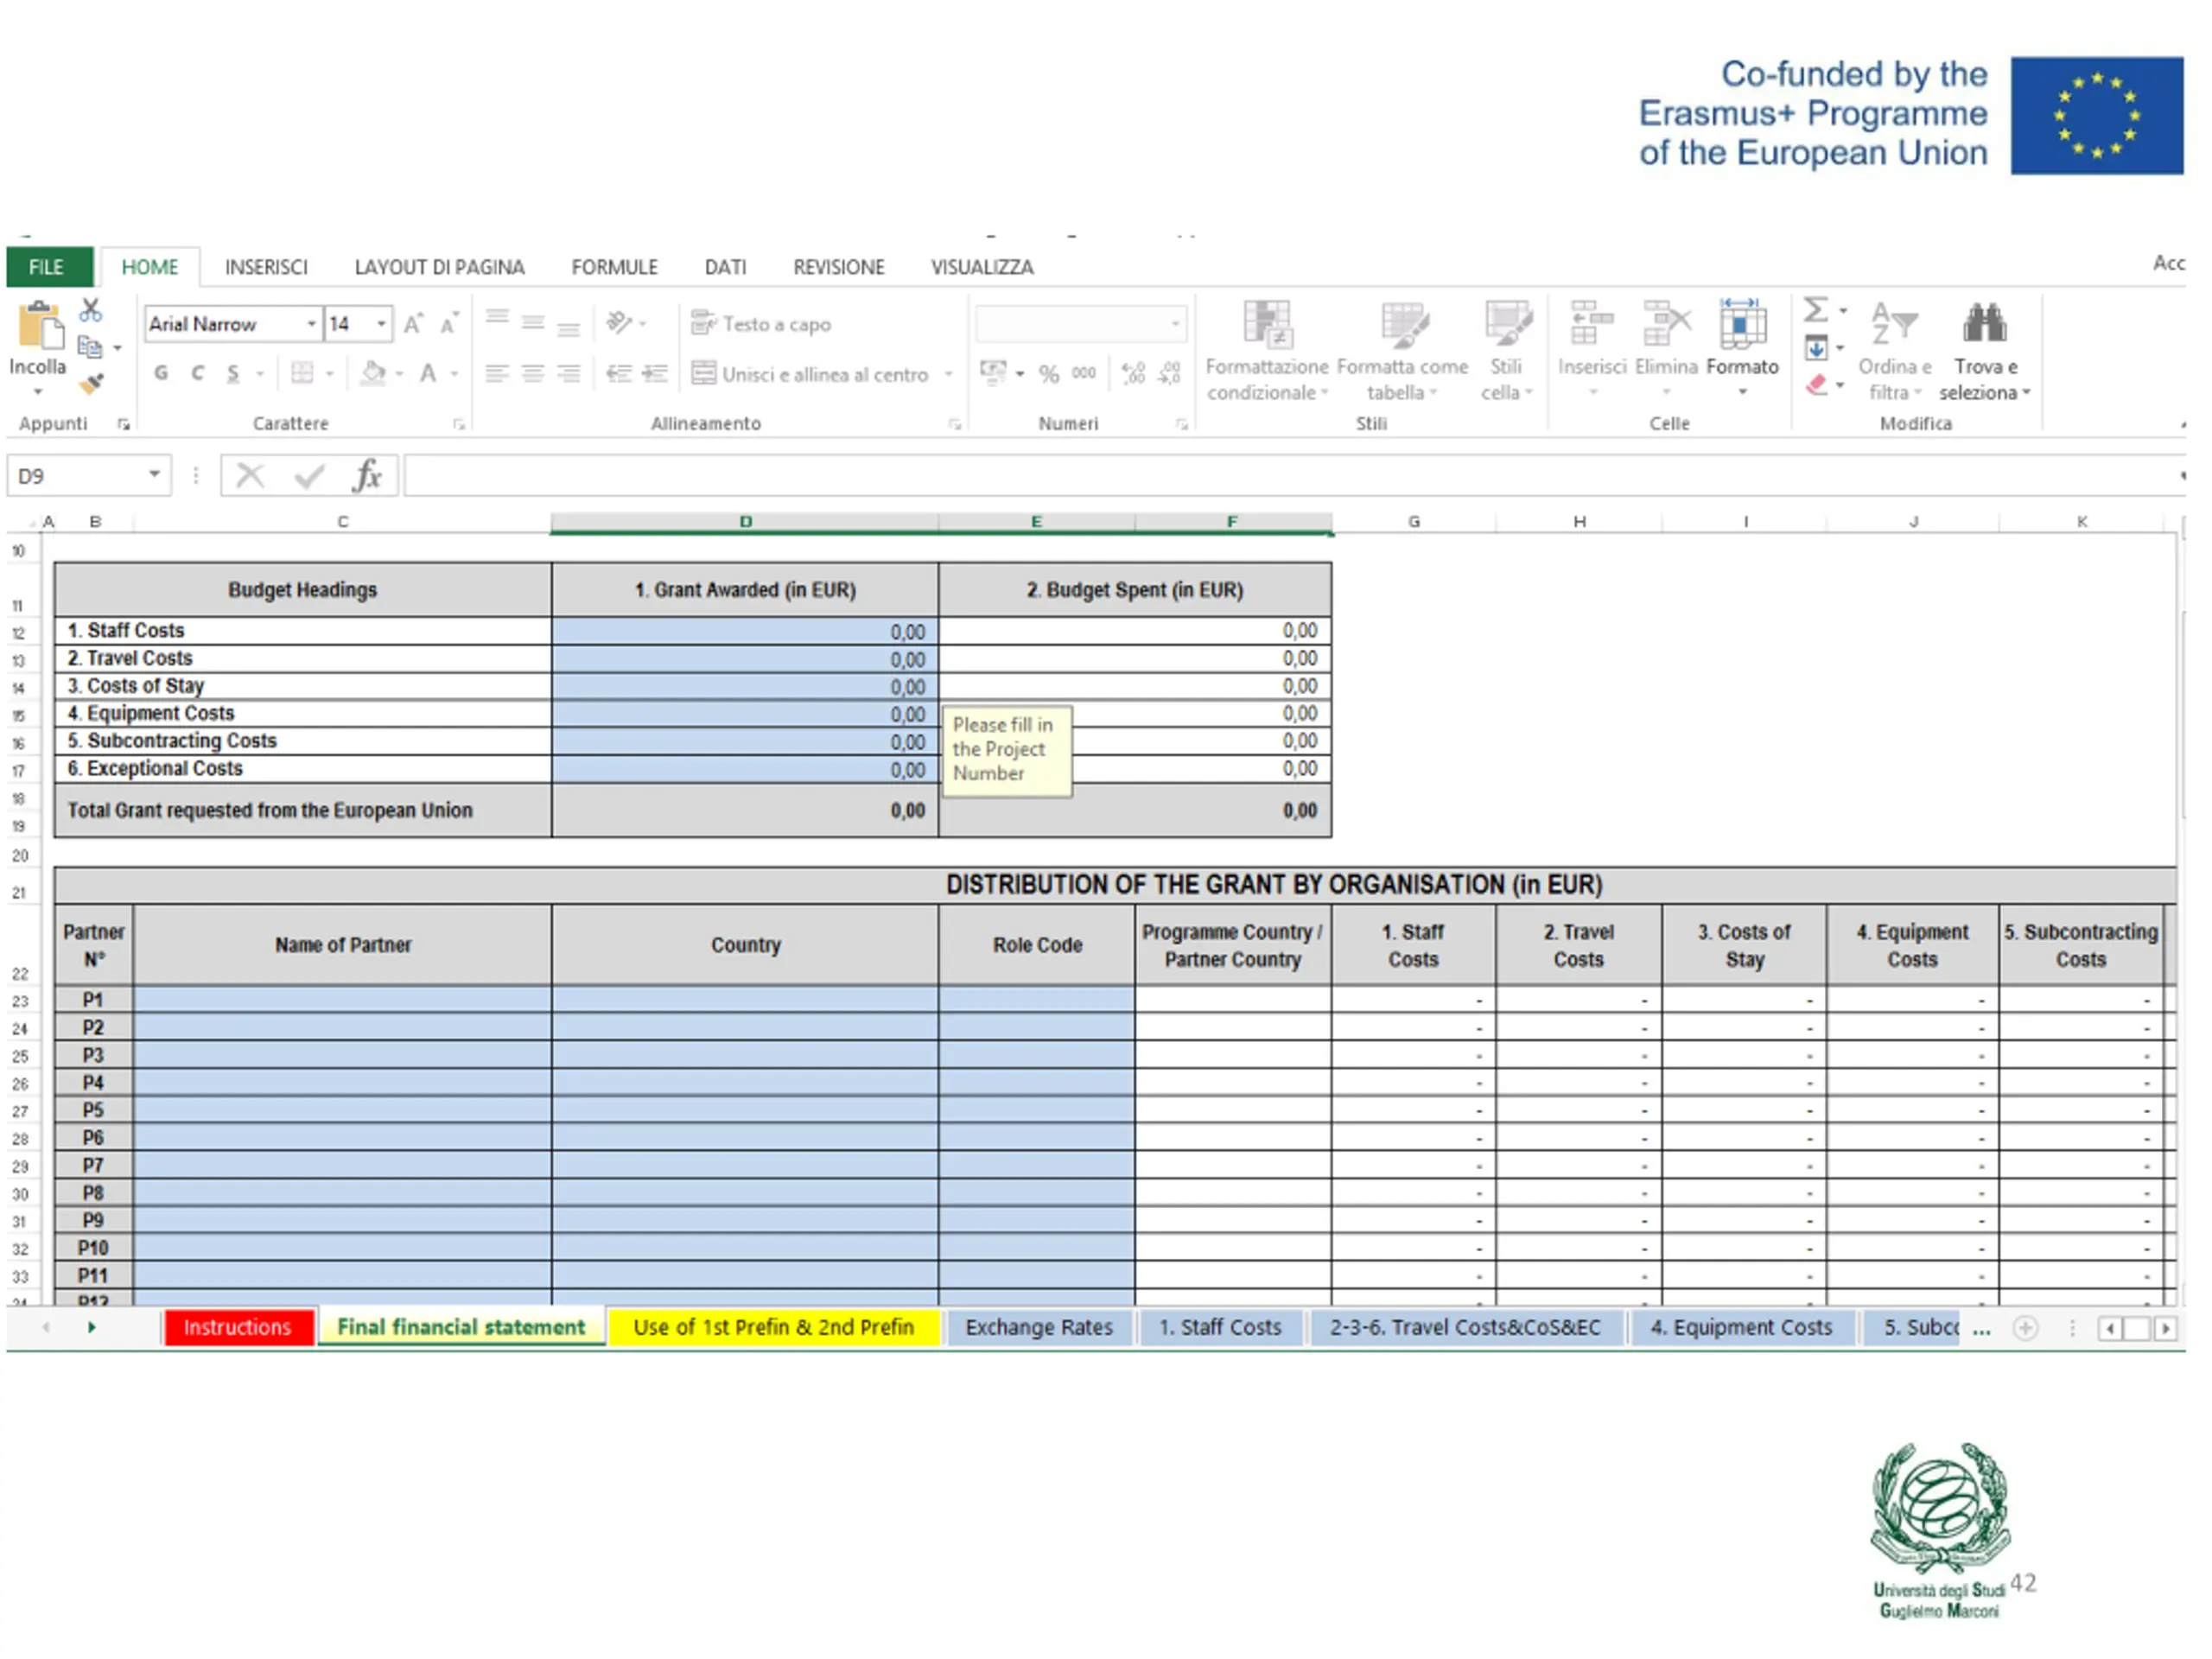Expand the font size 14 dropdown
Image resolution: width=2212 pixels, height=1659 pixels.
click(x=381, y=324)
